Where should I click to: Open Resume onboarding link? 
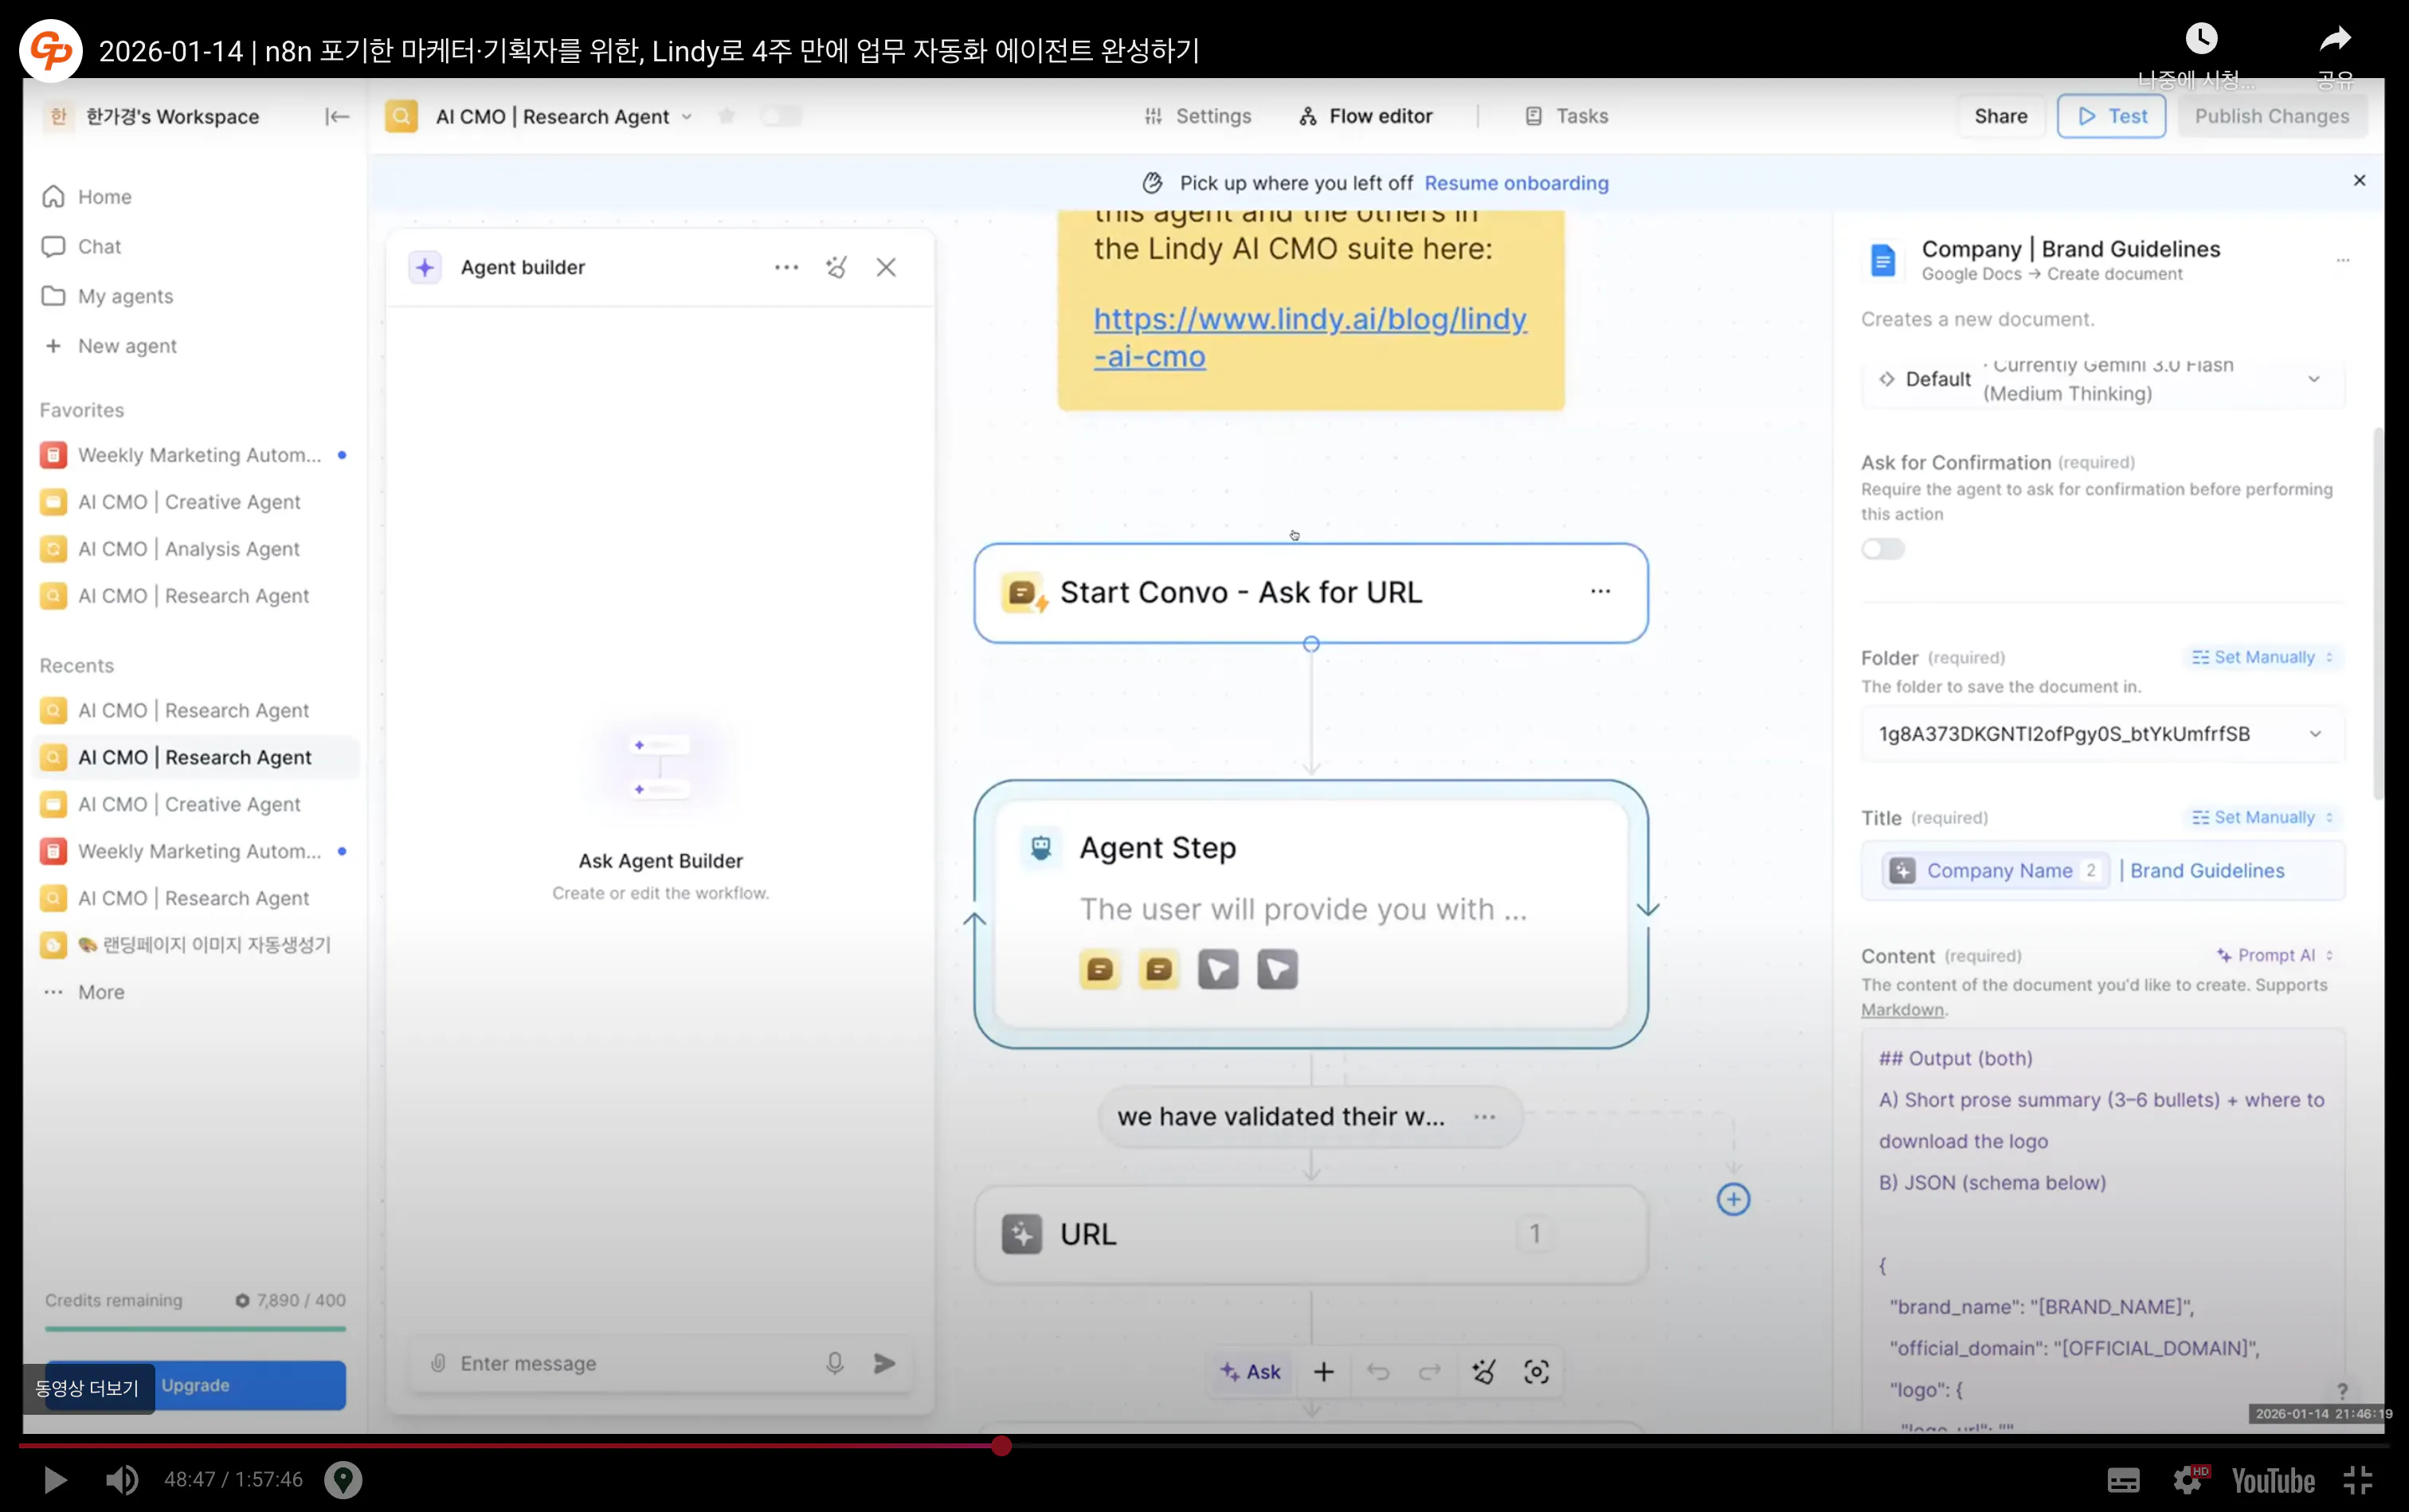coord(1516,183)
